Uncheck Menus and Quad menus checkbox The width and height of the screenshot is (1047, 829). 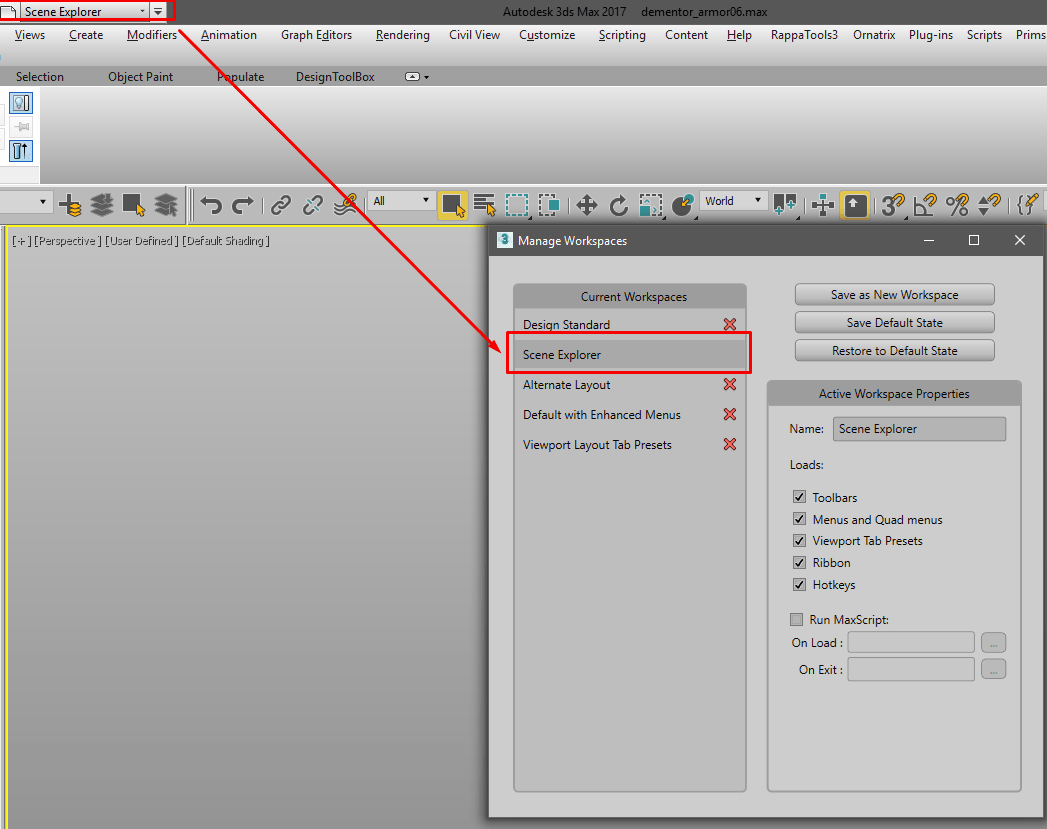click(799, 519)
